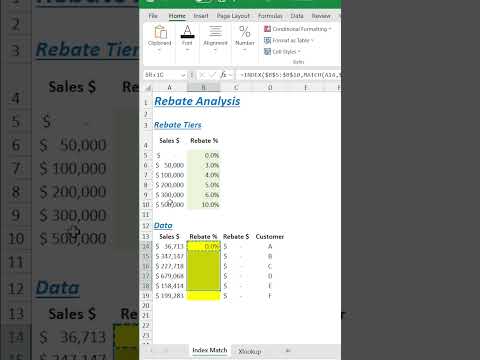This screenshot has height=360, width=480.
Task: Click the $ 227,718 sales cell
Action: (x=170, y=266)
